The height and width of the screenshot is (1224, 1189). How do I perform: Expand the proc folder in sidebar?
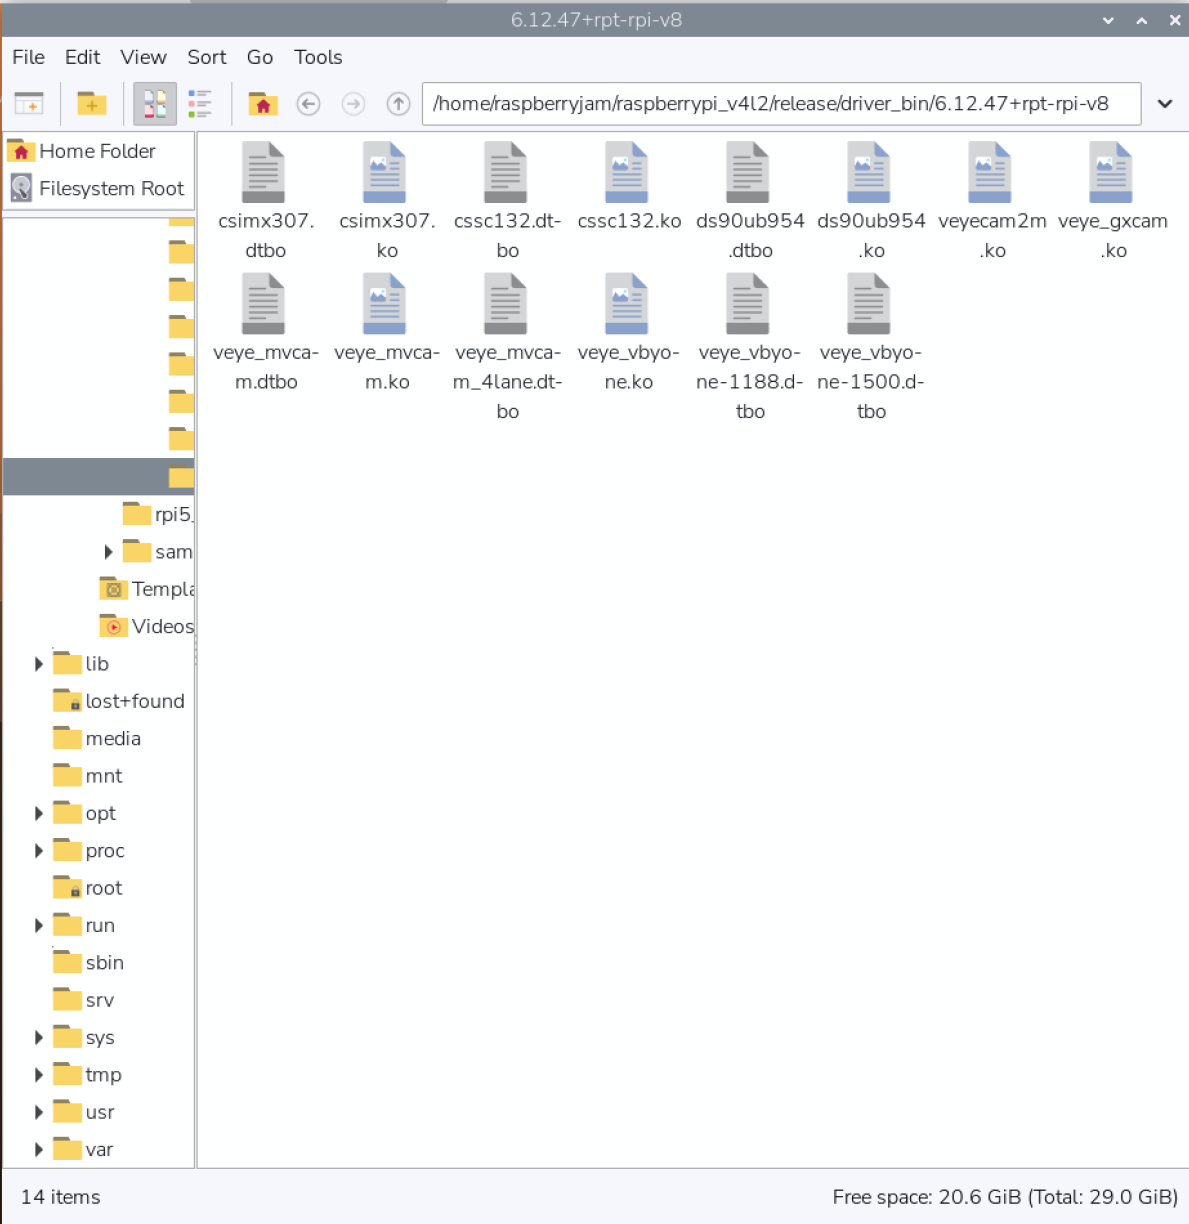[x=39, y=851]
